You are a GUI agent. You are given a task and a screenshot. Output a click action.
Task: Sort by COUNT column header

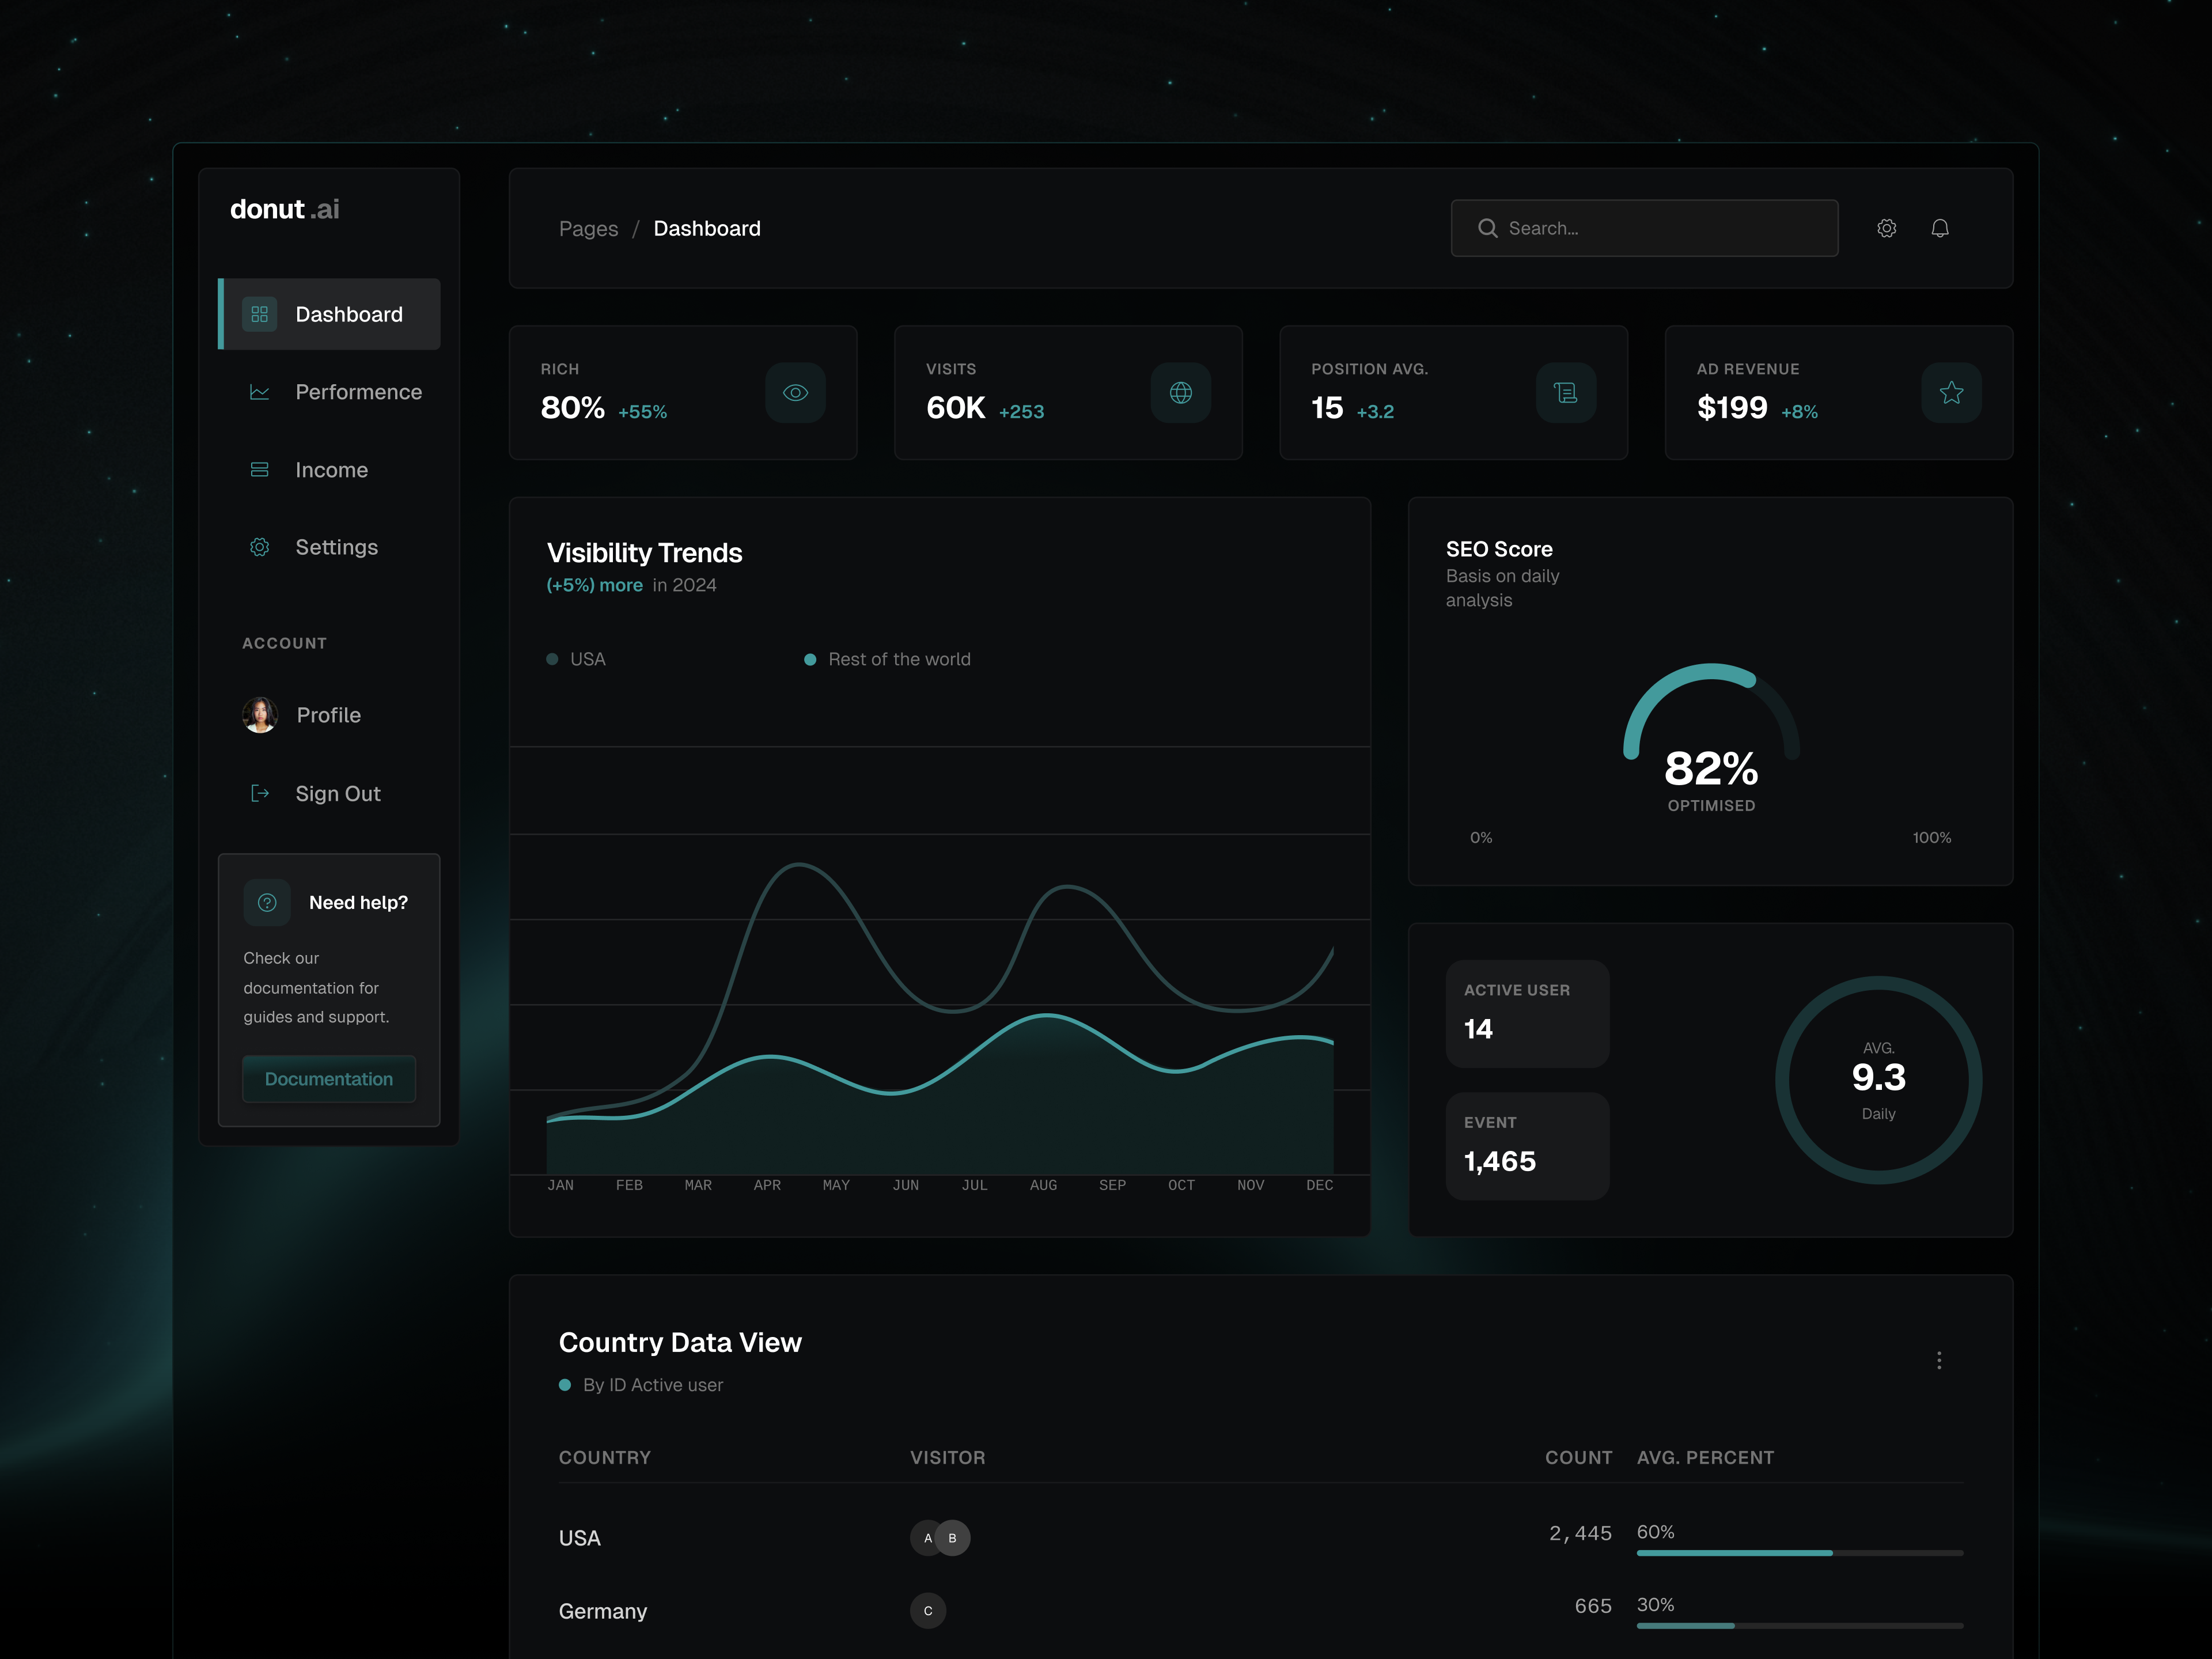(1579, 1458)
